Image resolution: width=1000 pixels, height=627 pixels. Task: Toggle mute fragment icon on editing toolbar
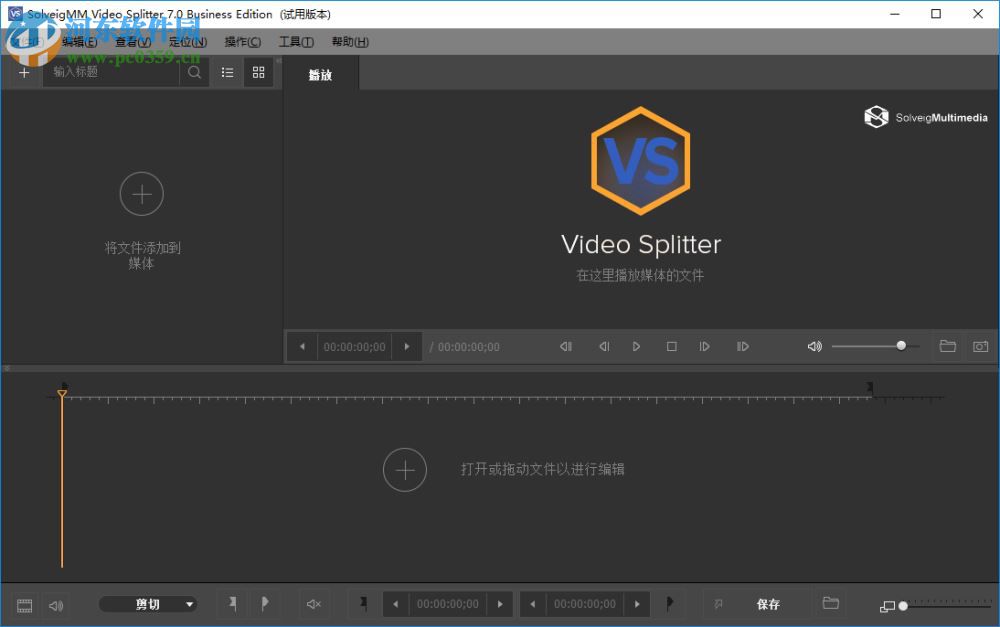point(314,604)
